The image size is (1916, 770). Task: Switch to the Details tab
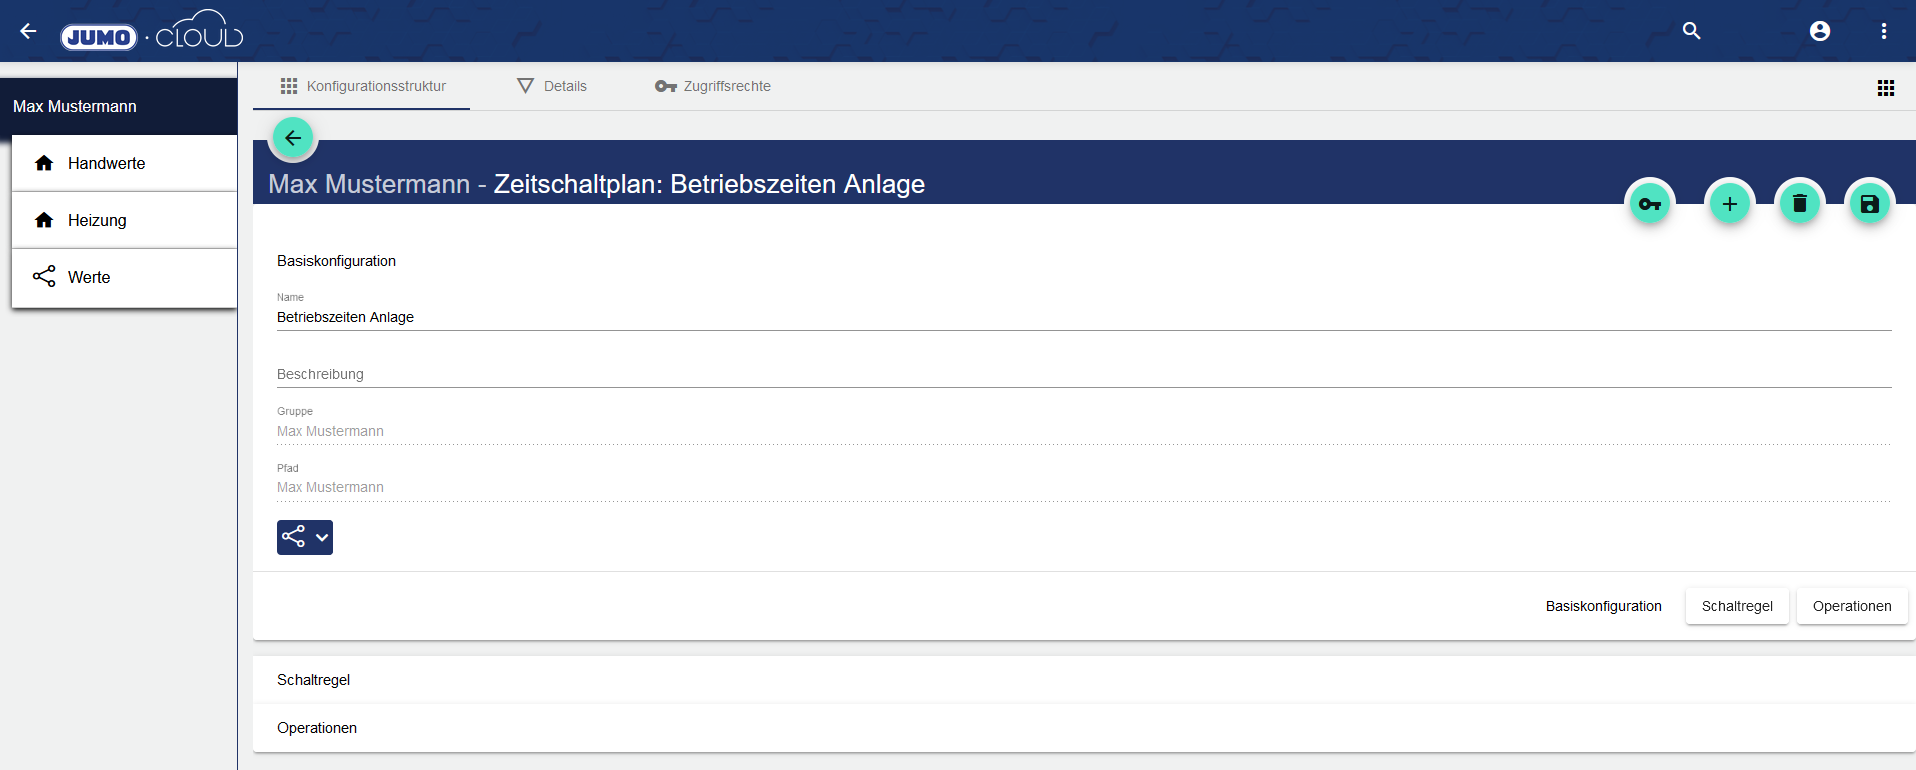point(552,86)
